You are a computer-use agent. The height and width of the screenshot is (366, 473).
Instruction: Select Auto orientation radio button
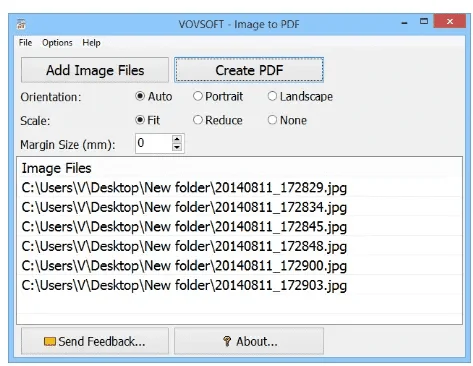(x=140, y=96)
